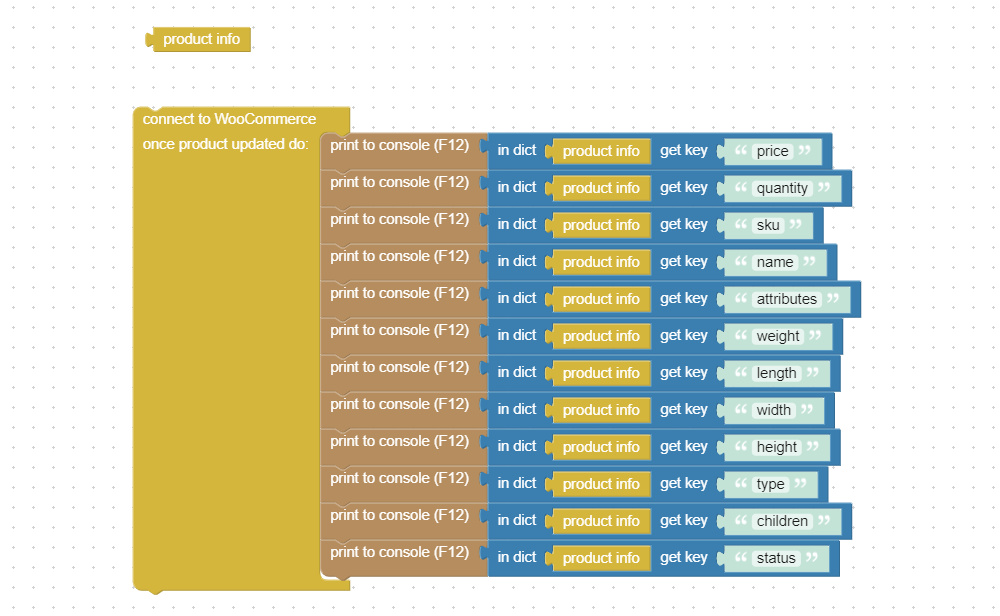Click the status text field
Viewport: 1000px width, 616px height.
coord(776,558)
